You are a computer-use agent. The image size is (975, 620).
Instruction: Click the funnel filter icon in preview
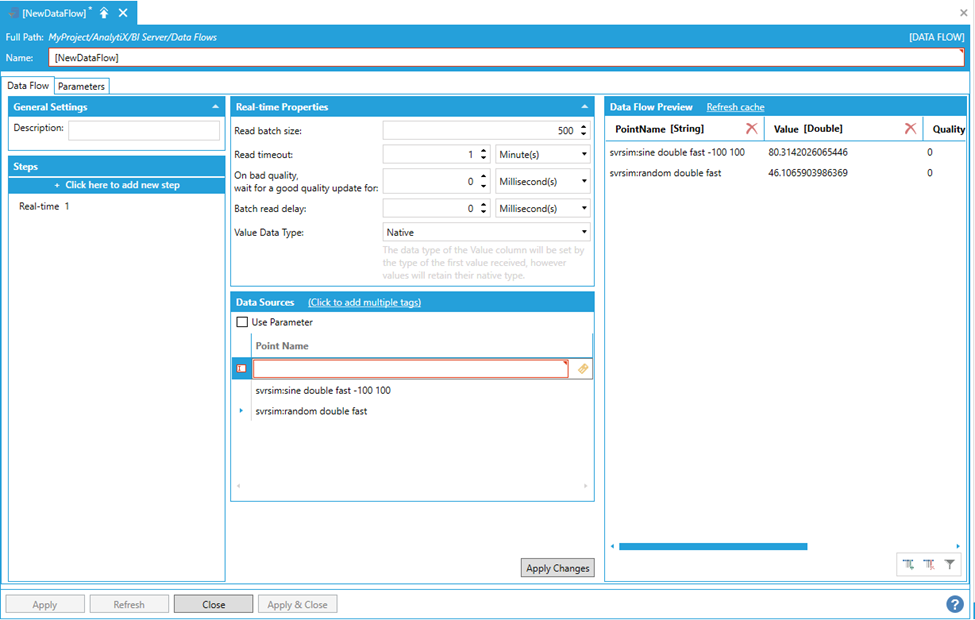(950, 565)
